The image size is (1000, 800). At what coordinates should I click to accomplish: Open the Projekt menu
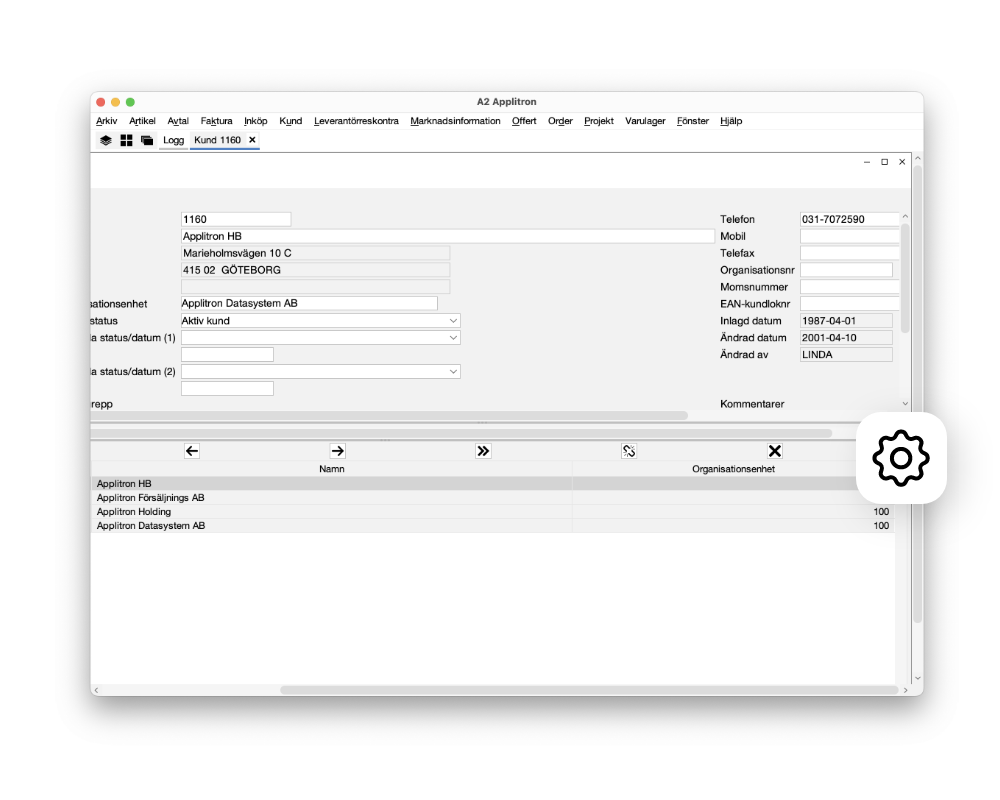pyautogui.click(x=599, y=121)
